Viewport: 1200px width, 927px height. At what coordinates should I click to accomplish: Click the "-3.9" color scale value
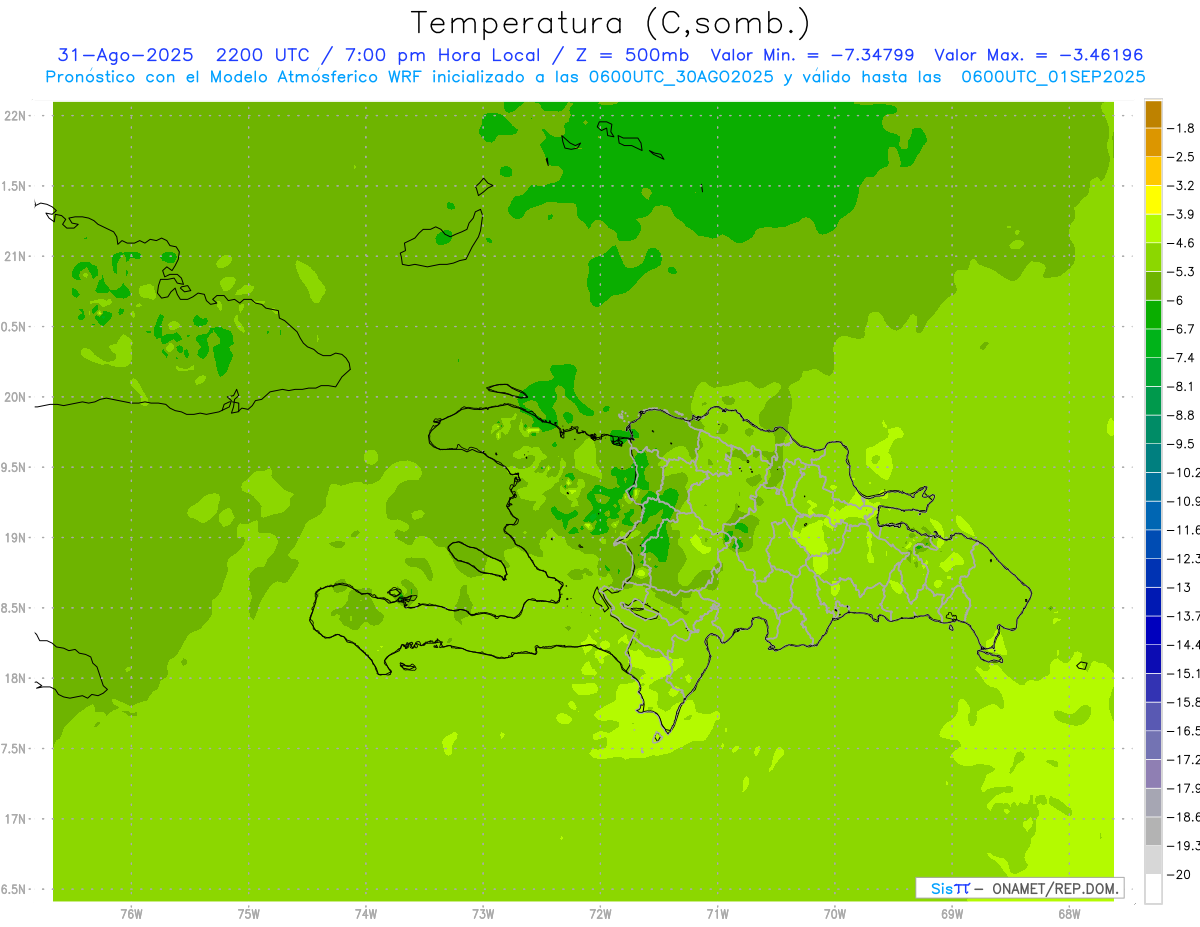(x=1183, y=214)
